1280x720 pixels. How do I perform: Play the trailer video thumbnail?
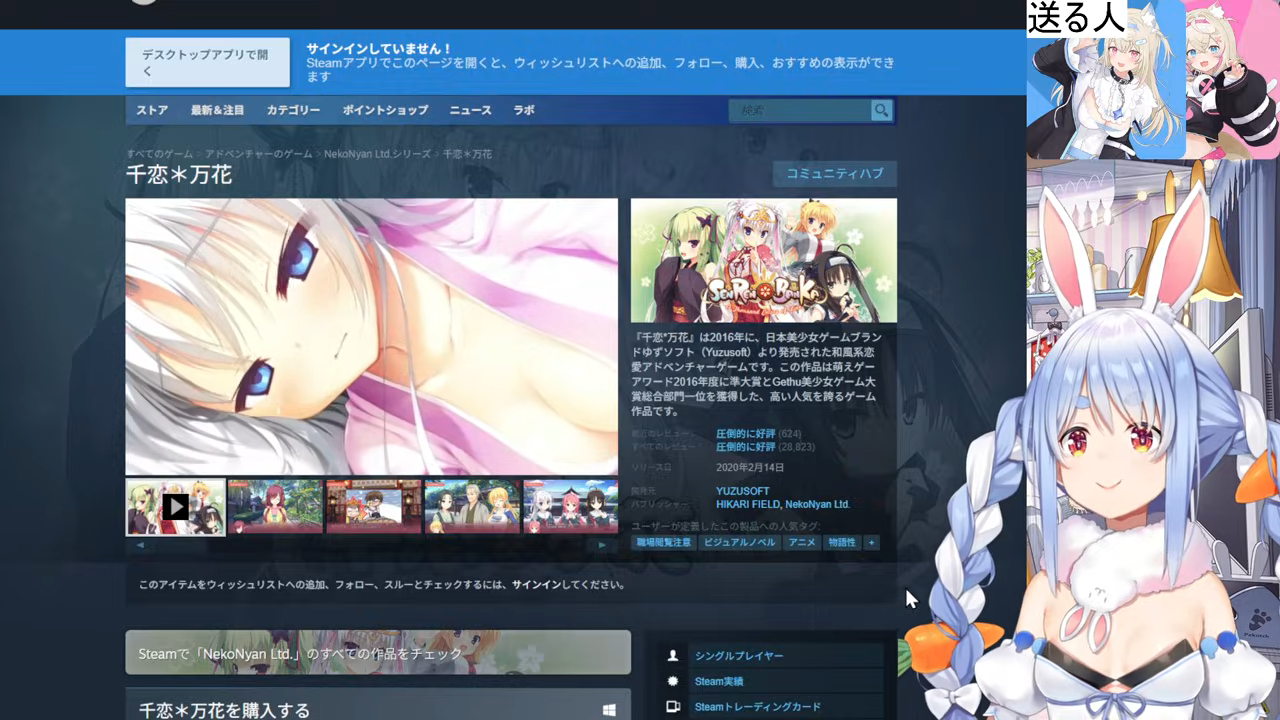coord(176,507)
